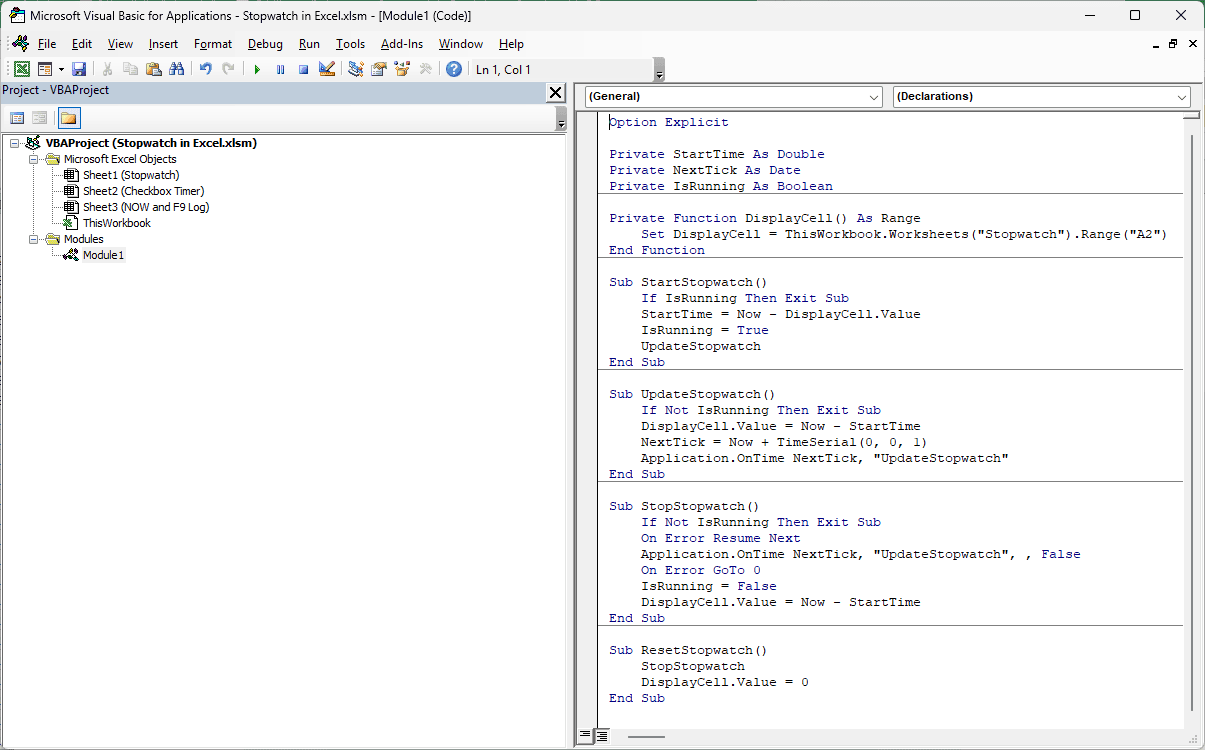Click the code window vertical scrollbar
The image size is (1205, 750).
click(1191, 422)
